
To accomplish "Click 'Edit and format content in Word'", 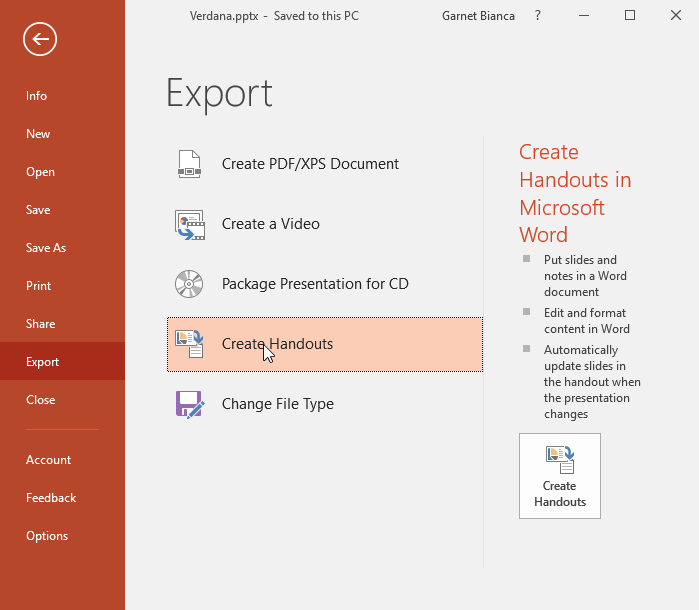I will [x=587, y=321].
